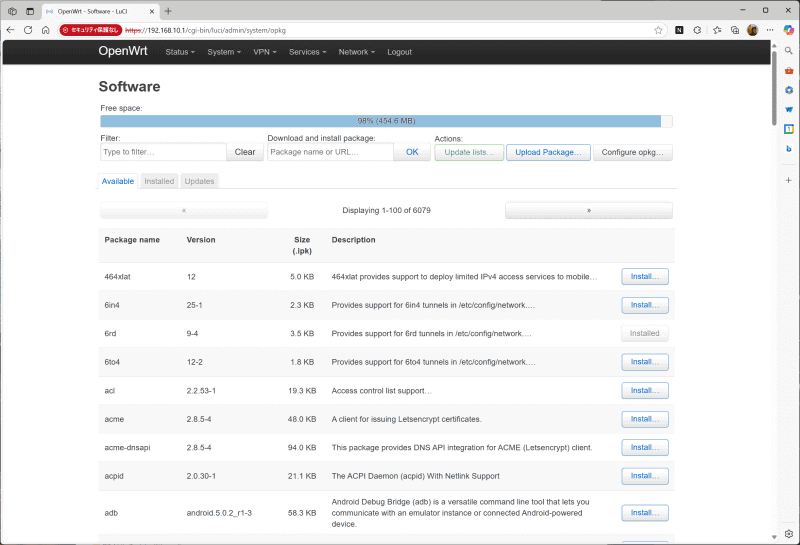Switch to the Installed tab
Screen dimensions: 800x545
tap(159, 181)
